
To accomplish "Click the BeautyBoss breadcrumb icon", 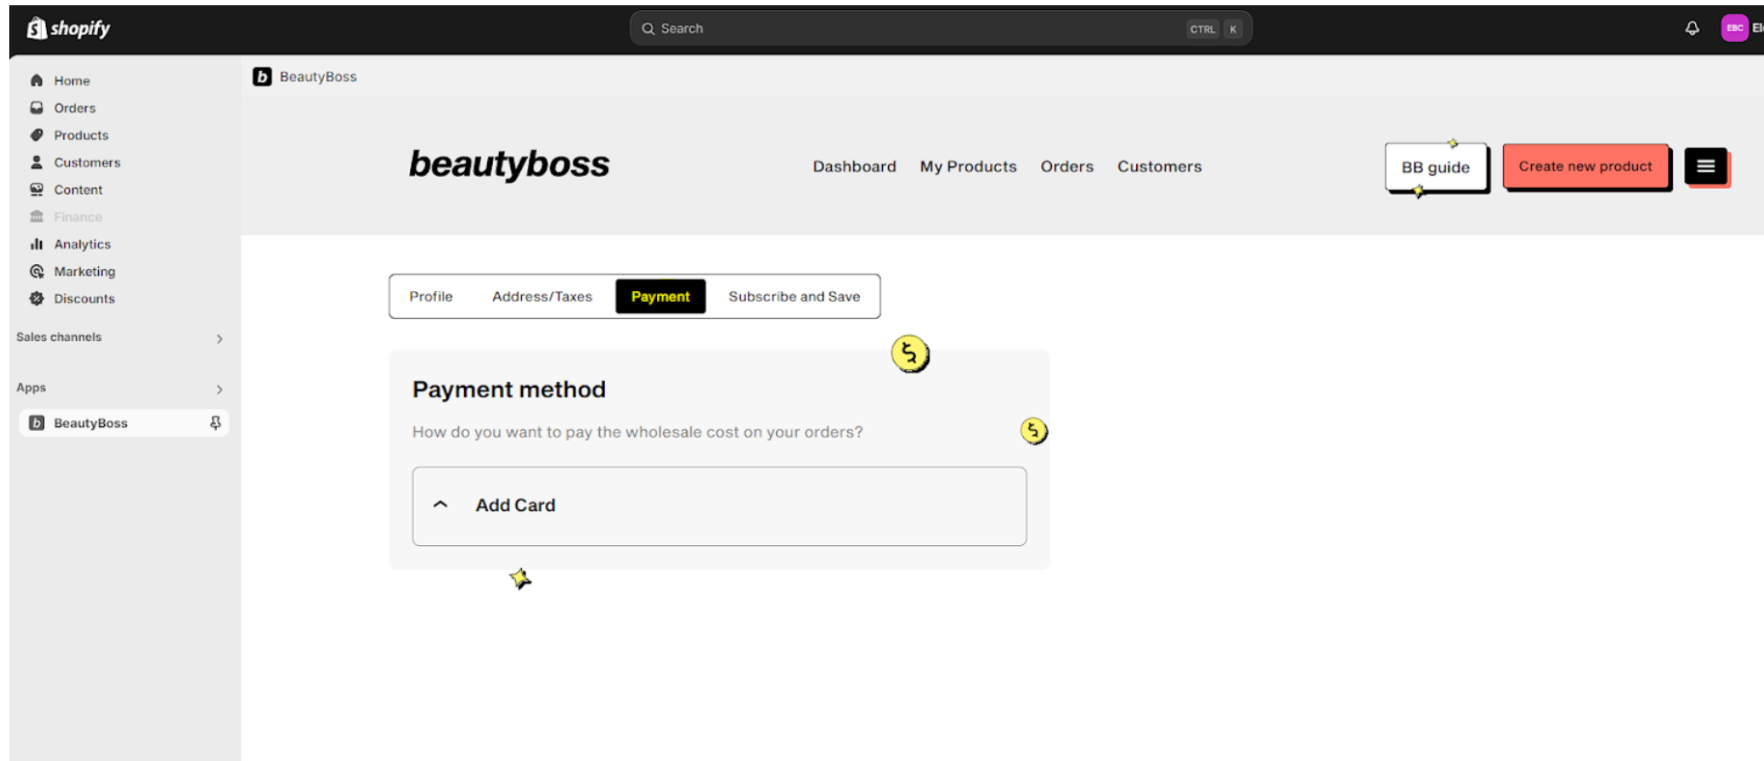I will click(x=262, y=76).
